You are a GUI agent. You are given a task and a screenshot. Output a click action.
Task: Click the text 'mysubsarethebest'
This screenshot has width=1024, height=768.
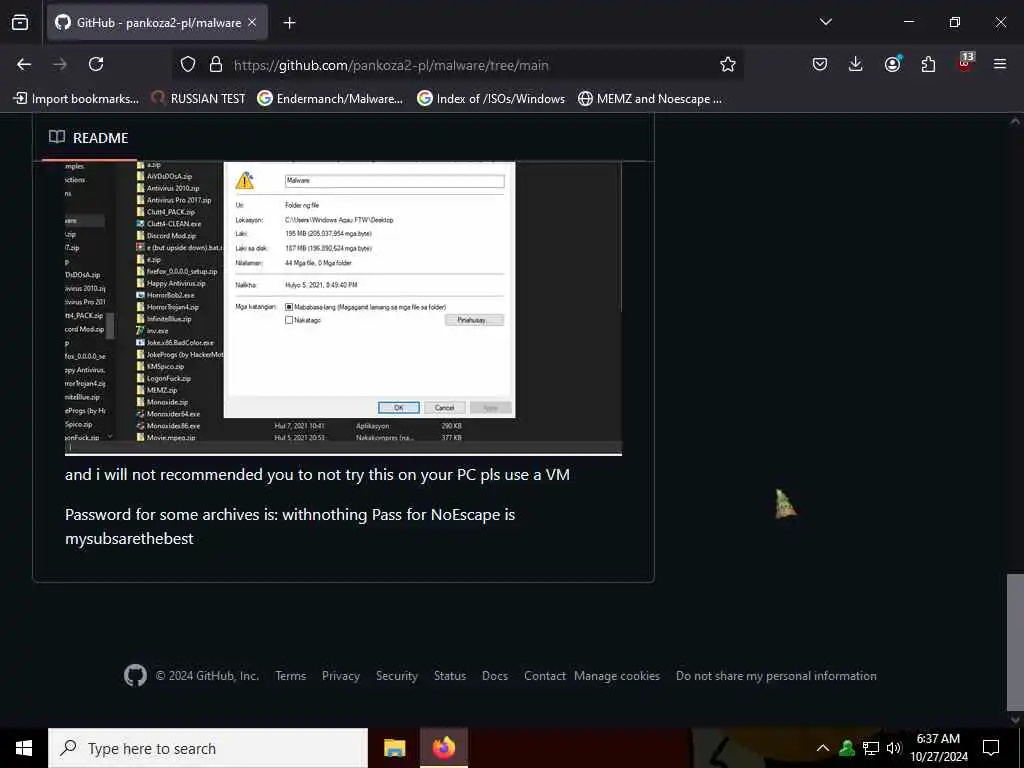(x=129, y=539)
